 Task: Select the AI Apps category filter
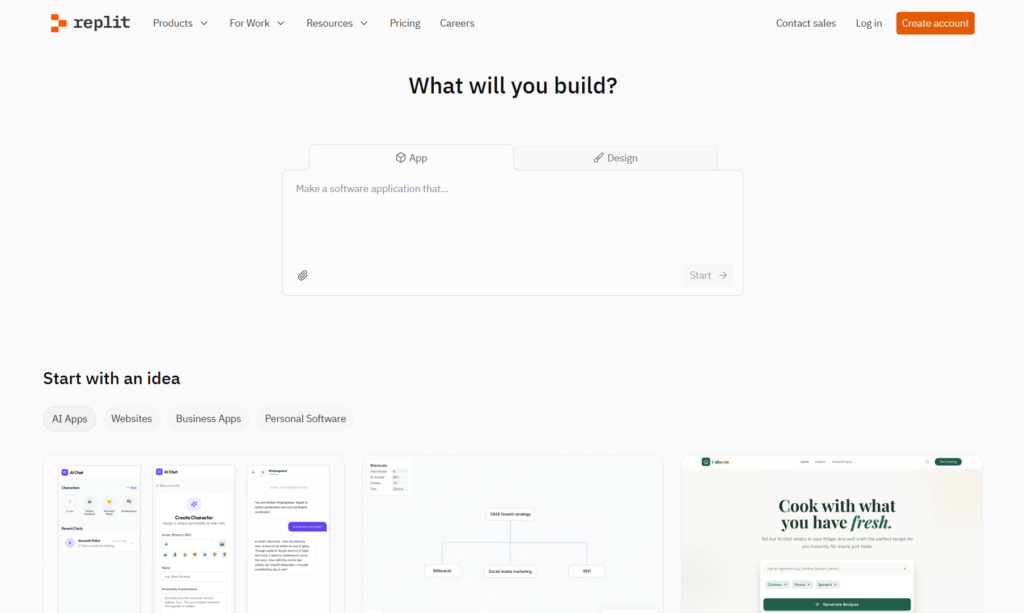click(70, 419)
